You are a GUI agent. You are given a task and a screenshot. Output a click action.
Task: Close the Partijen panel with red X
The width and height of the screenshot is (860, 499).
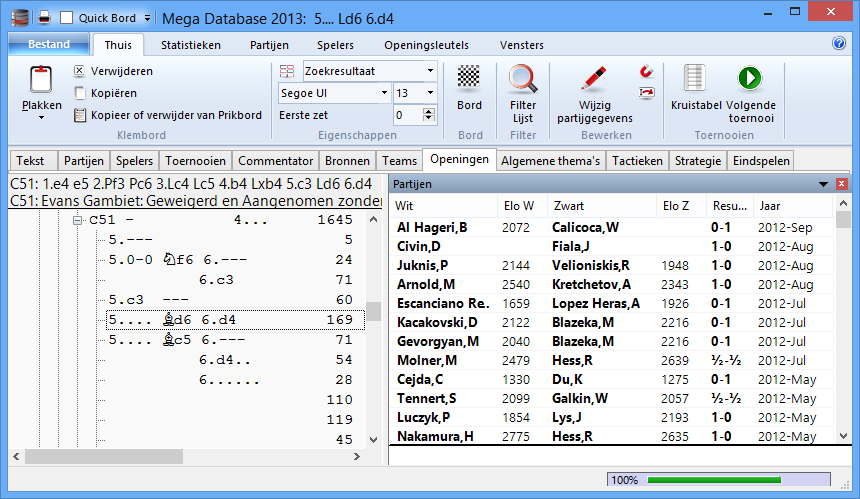pos(841,184)
